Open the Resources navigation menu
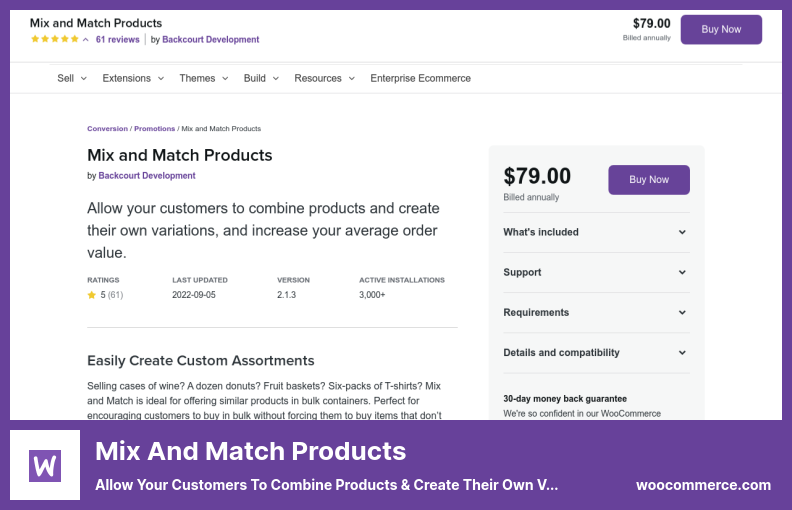This screenshot has height=510, width=792. point(324,78)
